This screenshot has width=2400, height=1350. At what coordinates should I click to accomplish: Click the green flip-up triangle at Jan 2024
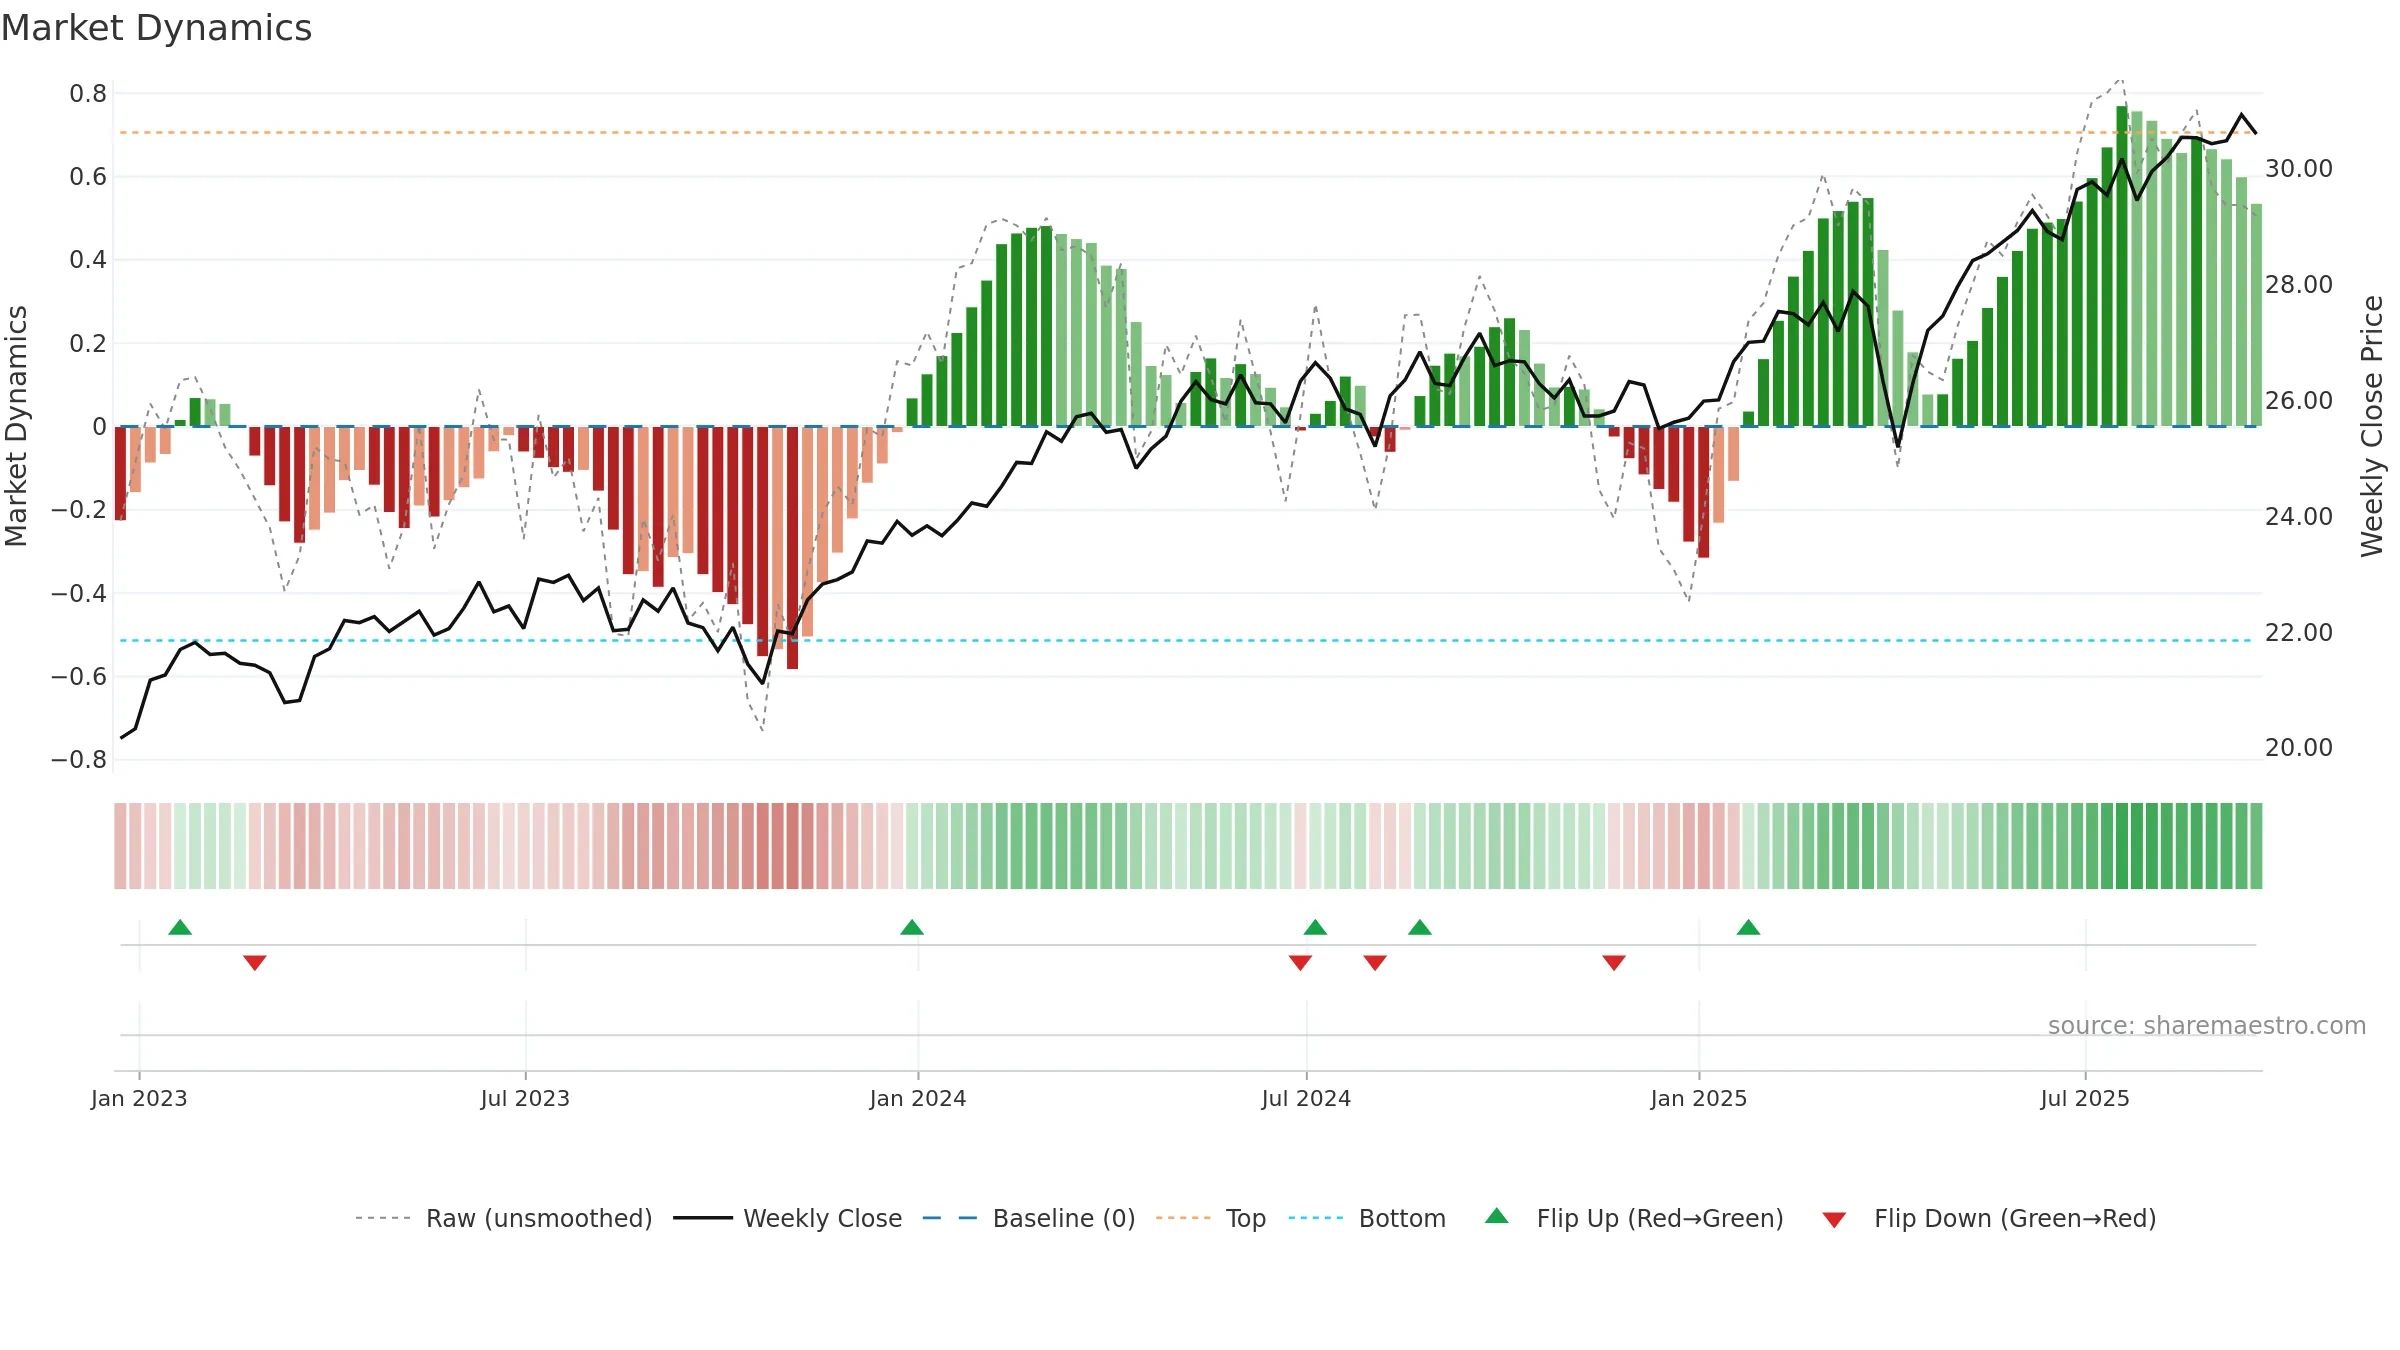pyautogui.click(x=912, y=928)
